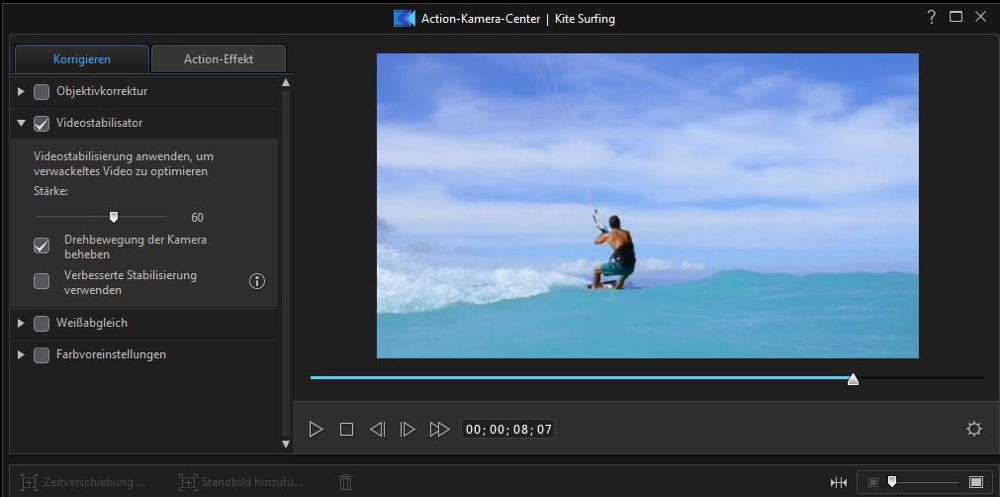Enable Verbesserte Stabilisierung verwenden checkbox

coord(42,281)
